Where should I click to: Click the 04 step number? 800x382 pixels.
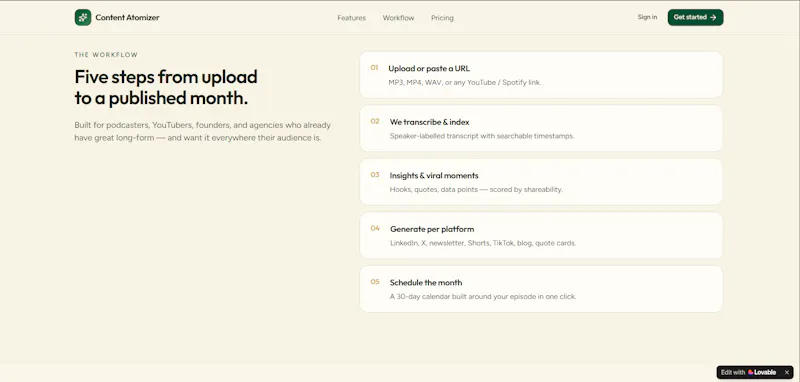tap(375, 228)
